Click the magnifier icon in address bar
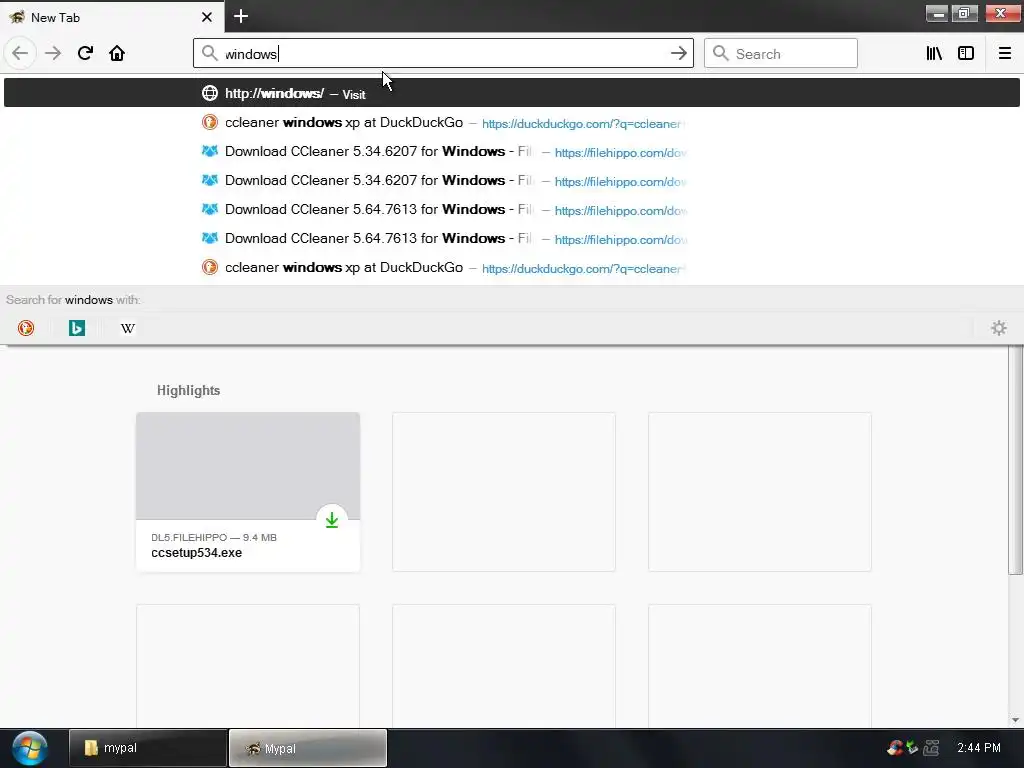Image resolution: width=1024 pixels, height=768 pixels. pos(209,53)
